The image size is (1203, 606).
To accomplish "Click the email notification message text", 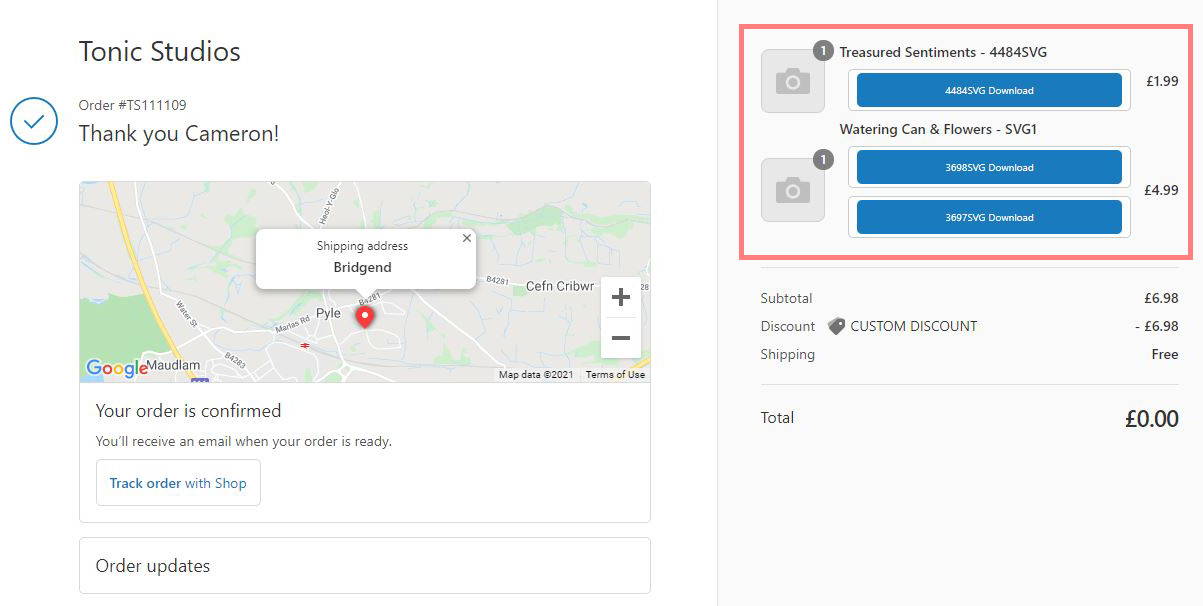I will click(x=244, y=441).
